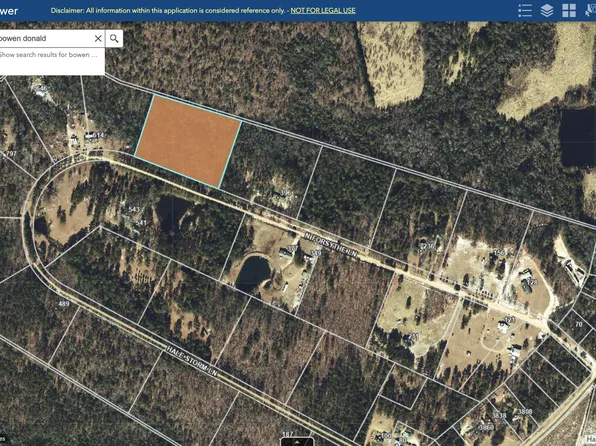596x446 pixels.
Task: Click address label 541 on map
Action: pyautogui.click(x=141, y=223)
